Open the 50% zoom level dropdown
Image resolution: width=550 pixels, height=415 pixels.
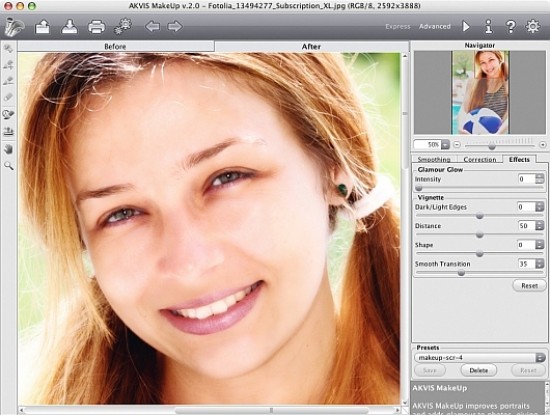[x=445, y=145]
